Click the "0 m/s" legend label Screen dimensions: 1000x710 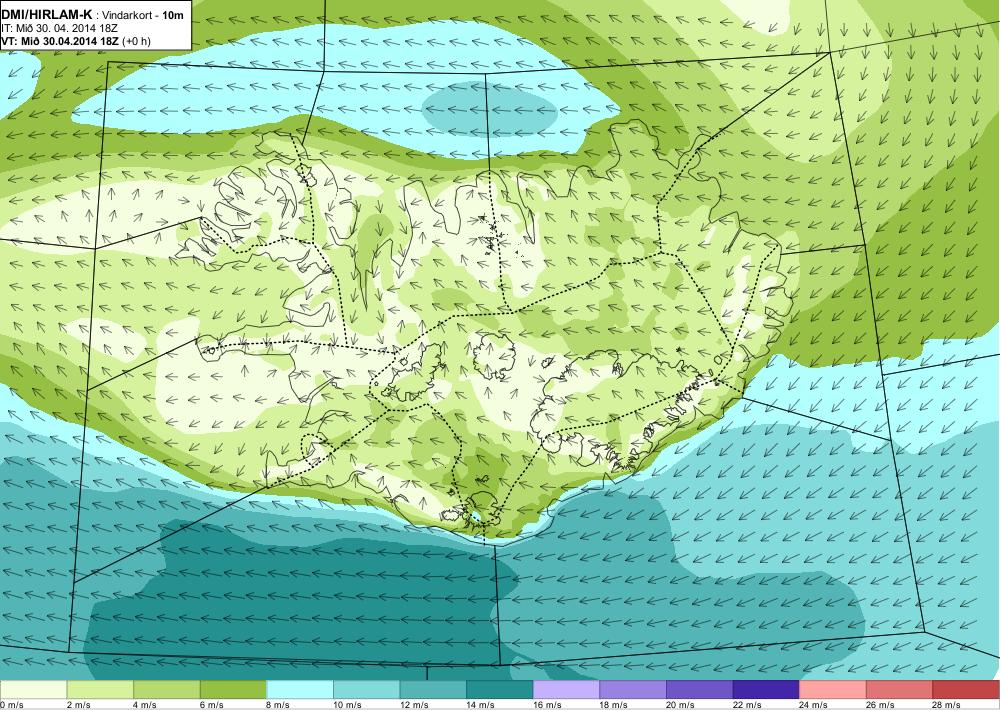tap(11, 705)
